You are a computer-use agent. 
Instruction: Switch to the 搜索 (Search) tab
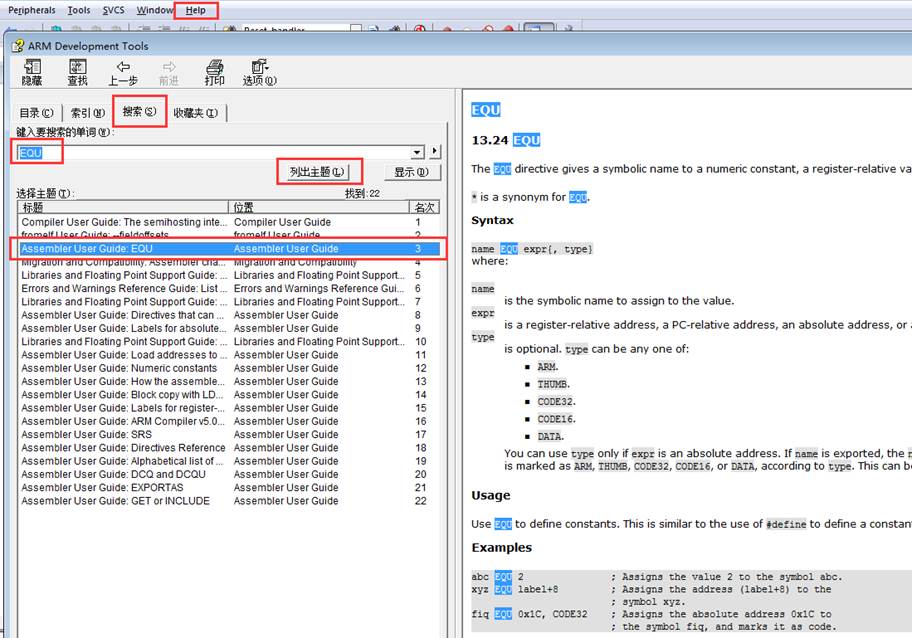point(140,111)
